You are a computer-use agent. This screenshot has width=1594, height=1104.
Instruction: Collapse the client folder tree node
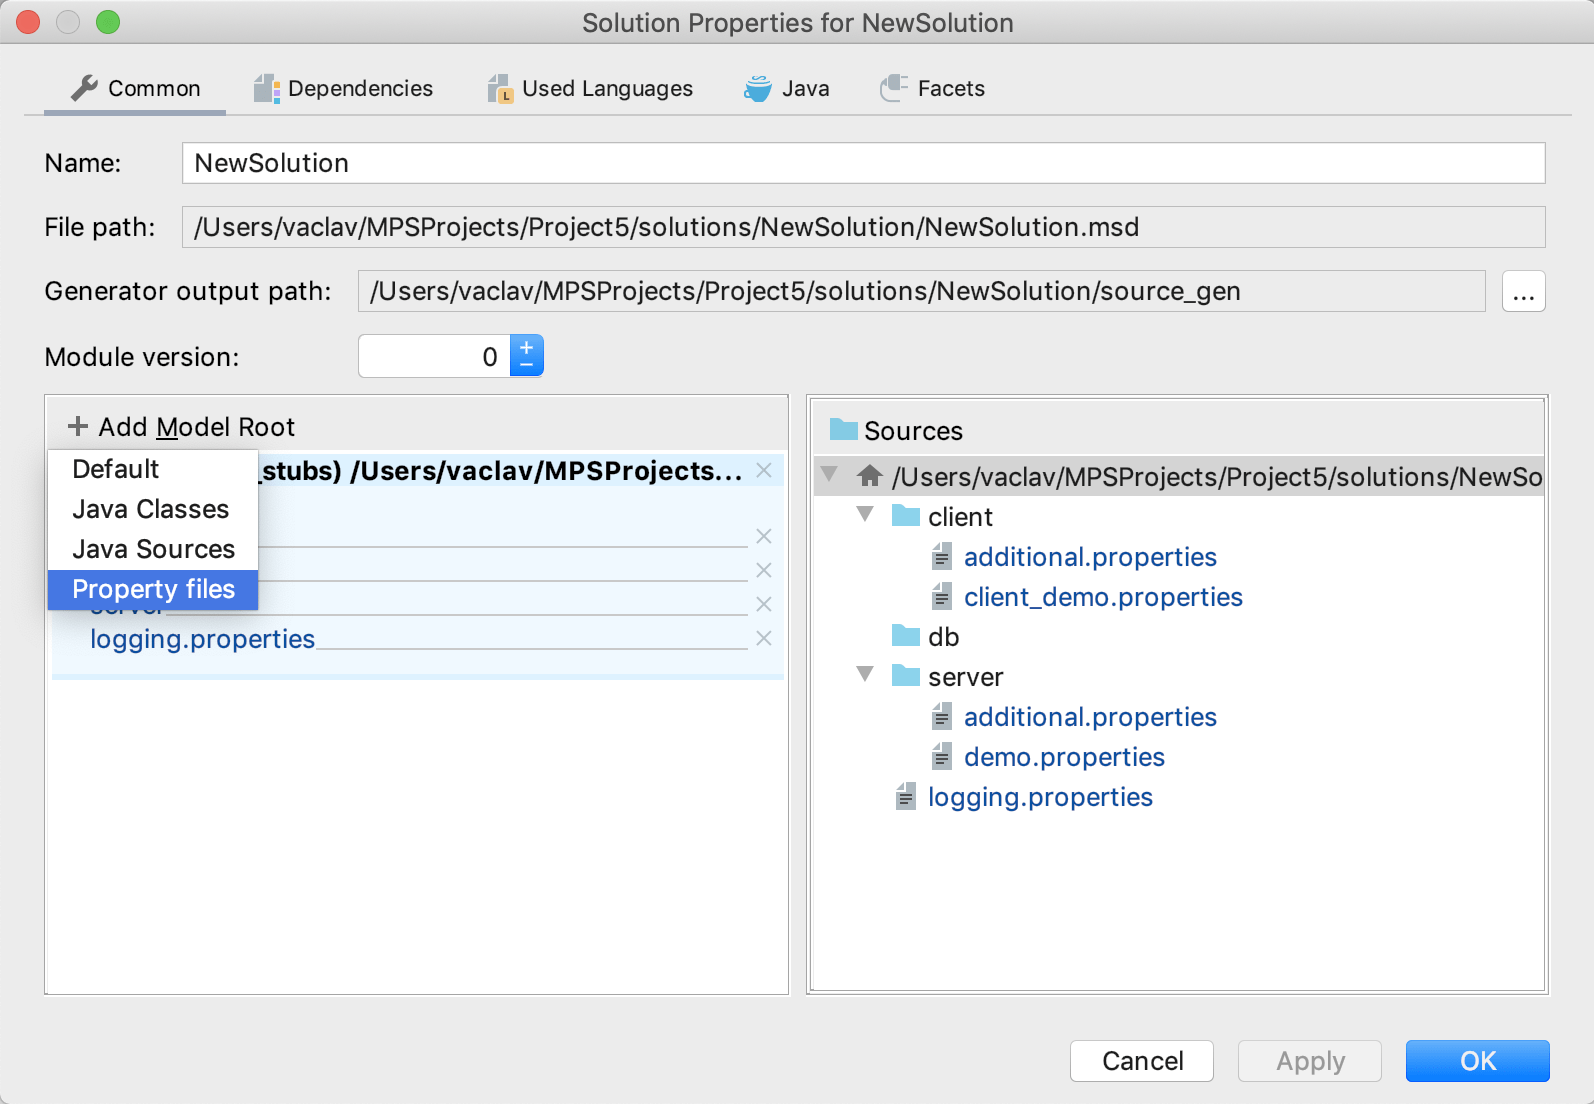[x=866, y=515]
